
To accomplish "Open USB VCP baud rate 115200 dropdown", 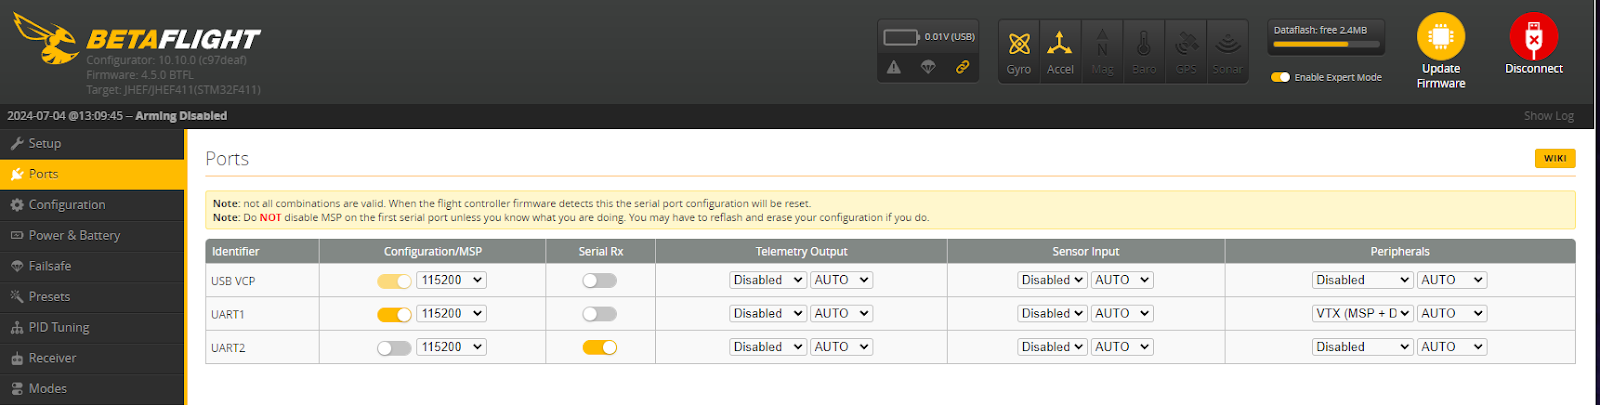I will point(451,281).
